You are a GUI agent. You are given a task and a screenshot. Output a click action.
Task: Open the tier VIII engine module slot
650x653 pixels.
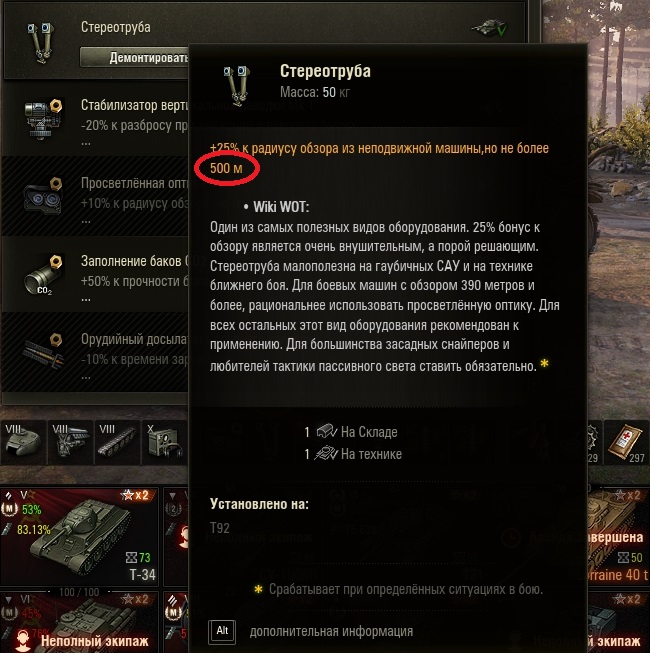pos(70,442)
